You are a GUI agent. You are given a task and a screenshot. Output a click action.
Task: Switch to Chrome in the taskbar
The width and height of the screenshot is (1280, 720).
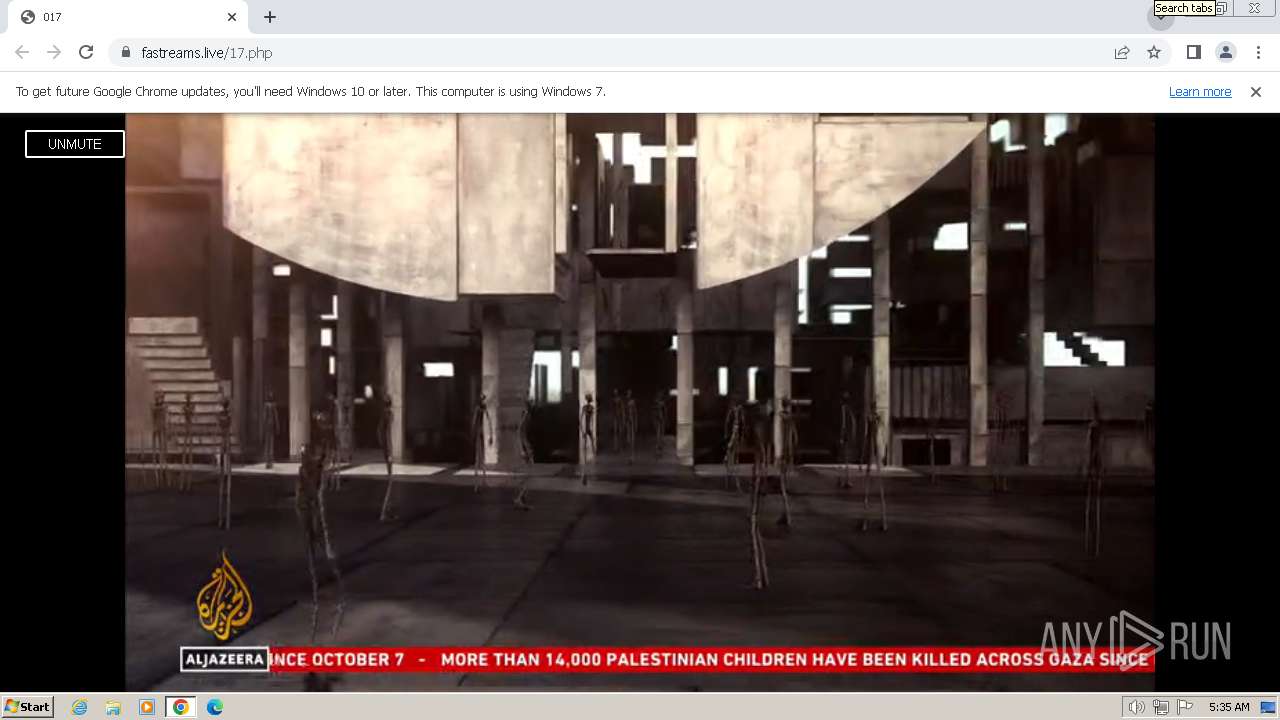coord(181,707)
